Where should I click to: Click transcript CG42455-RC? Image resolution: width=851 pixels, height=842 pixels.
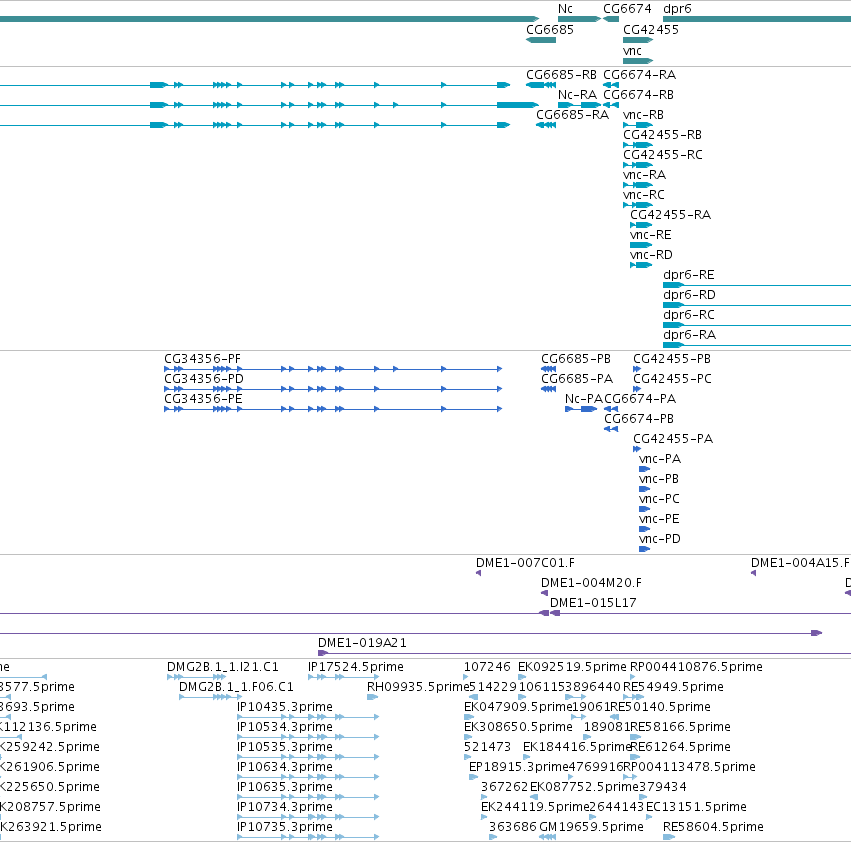(x=662, y=155)
